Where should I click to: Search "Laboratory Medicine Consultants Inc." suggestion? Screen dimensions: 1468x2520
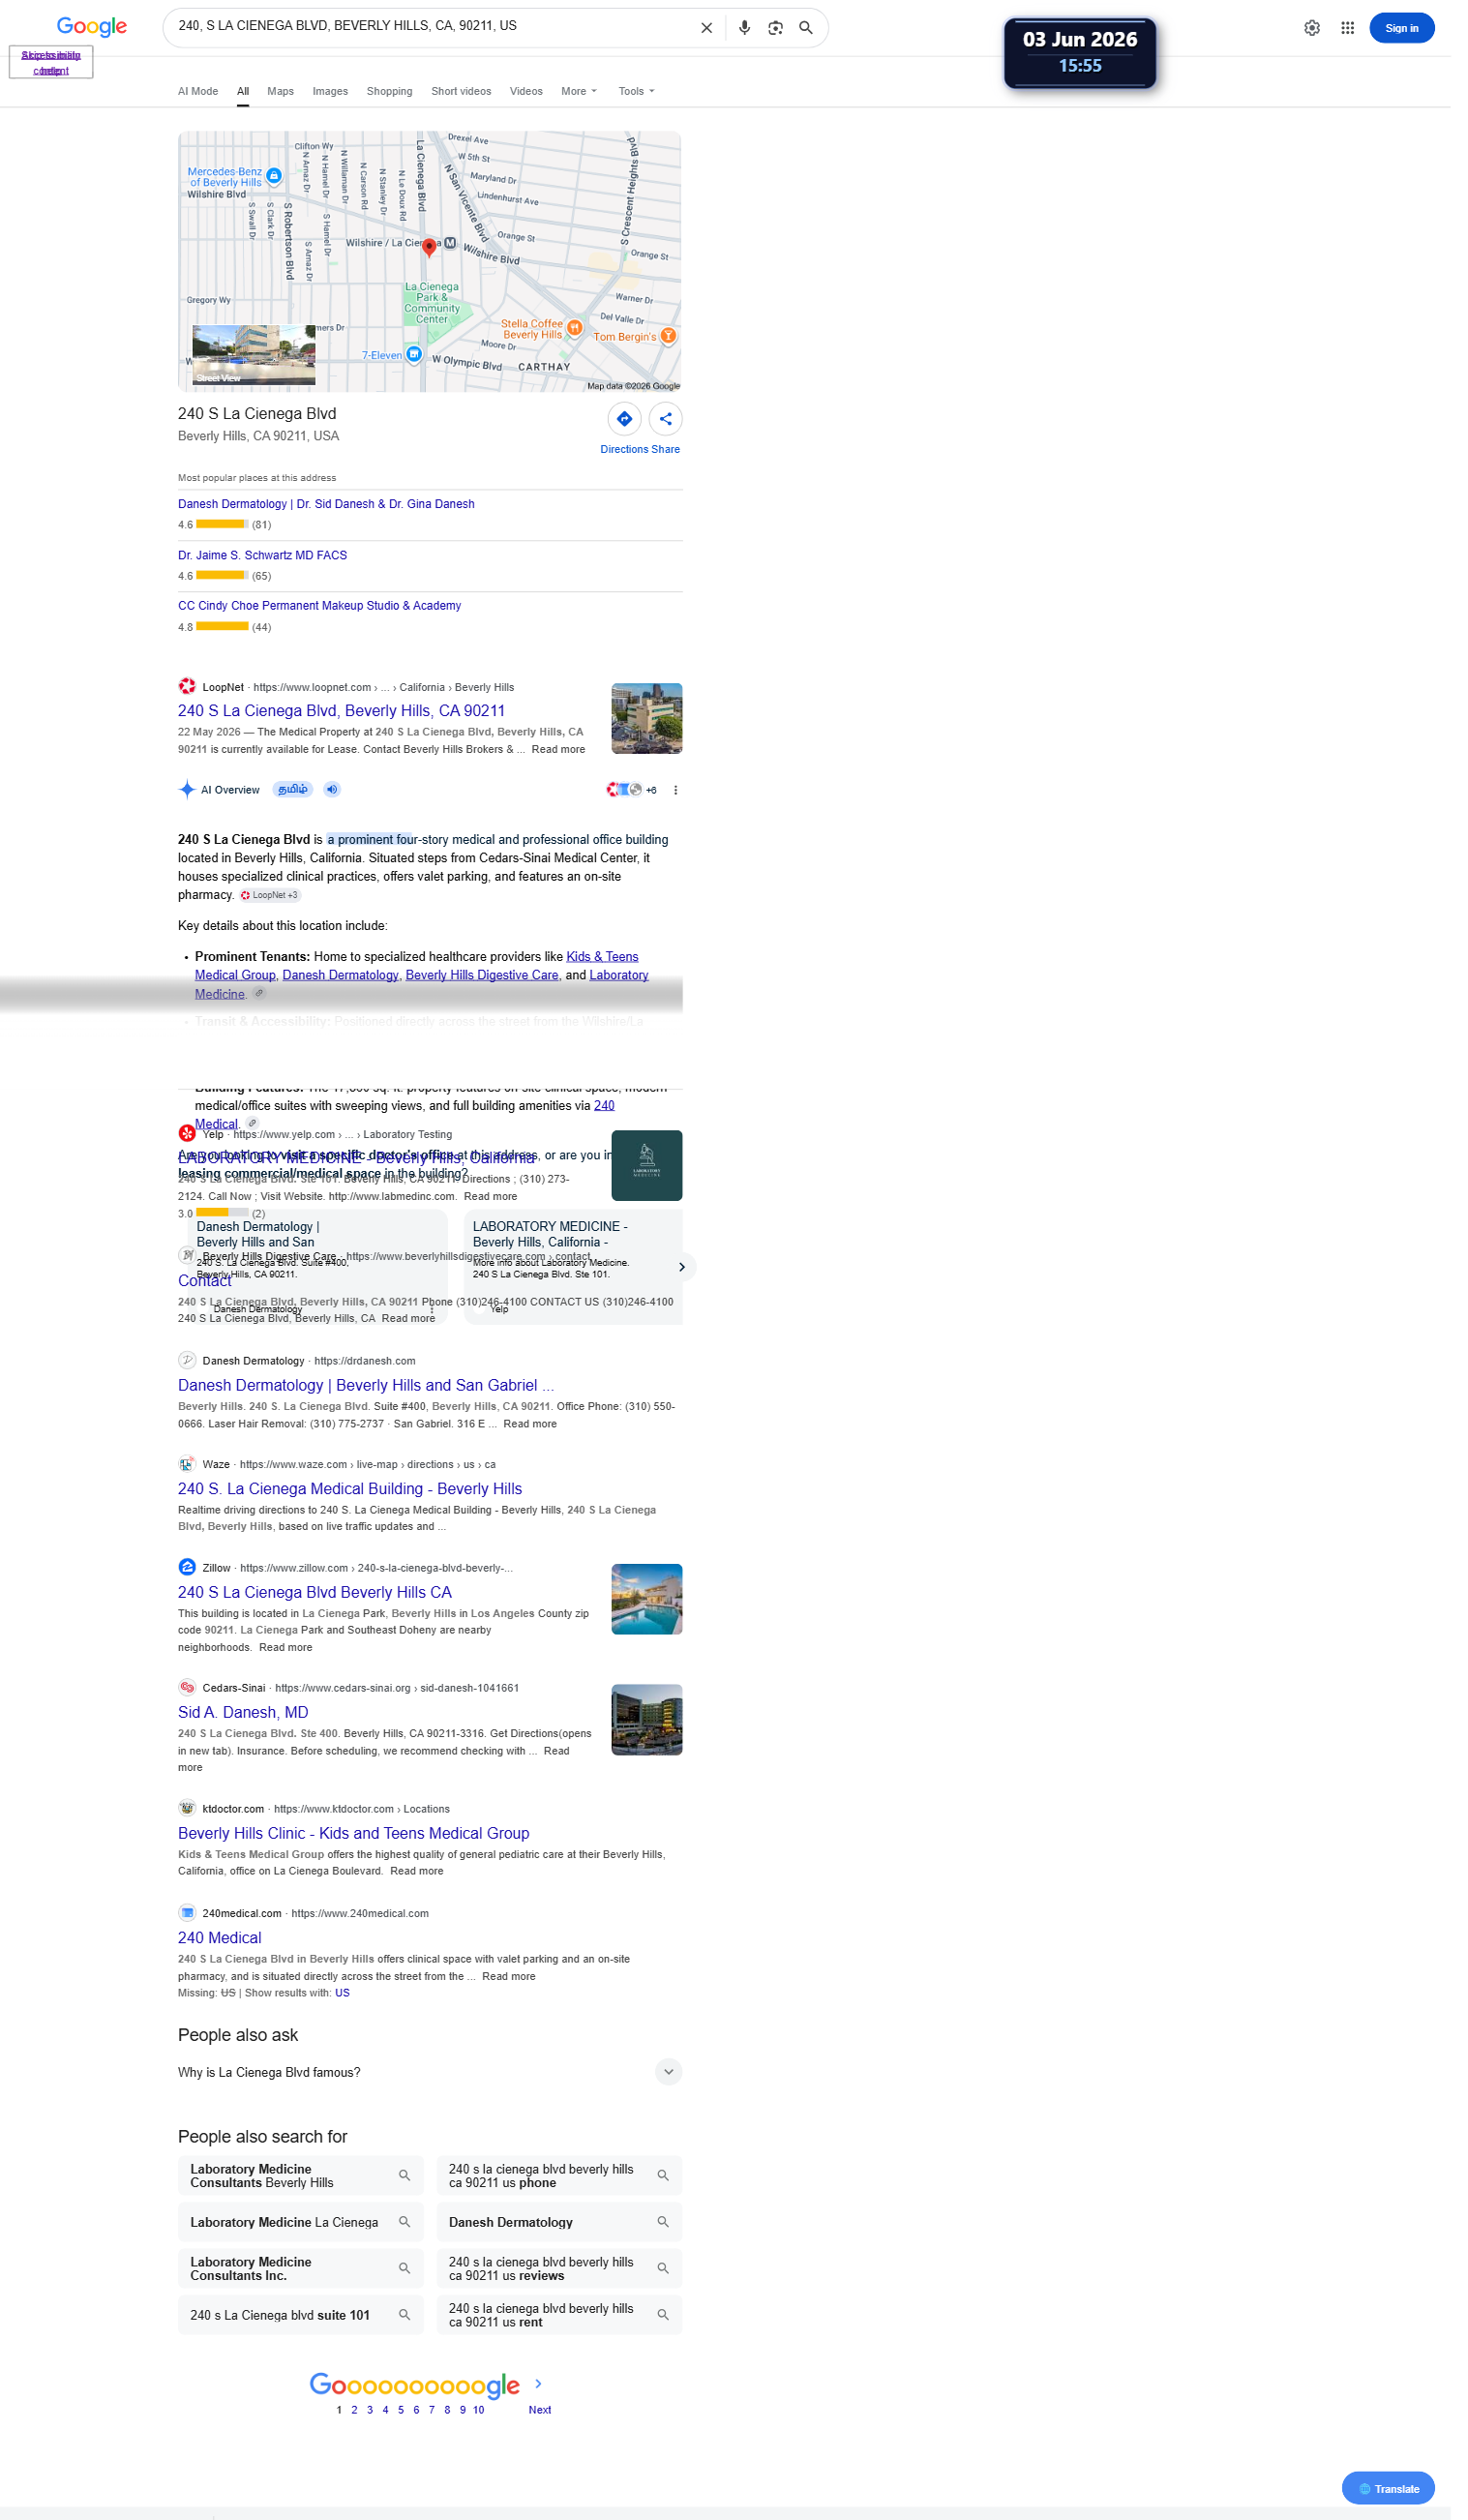(300, 2269)
